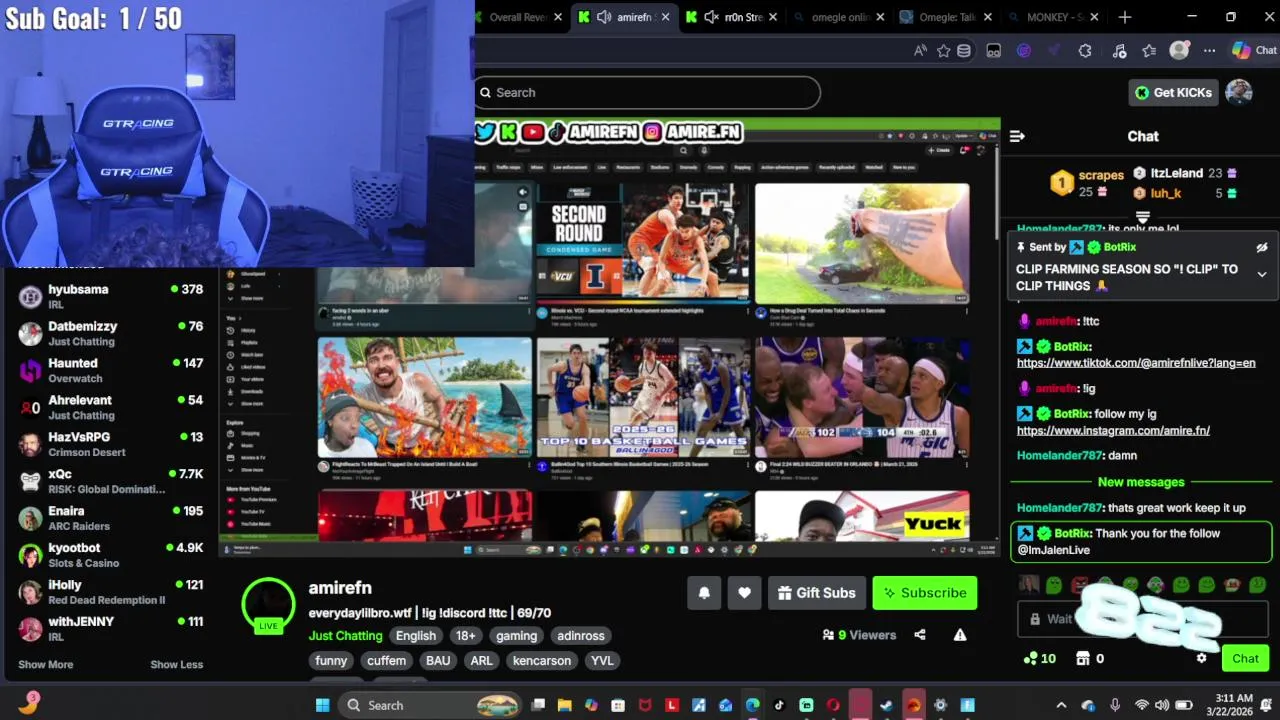1280x720 pixels.
Task: Click the Just Chatting category link
Action: click(345, 635)
